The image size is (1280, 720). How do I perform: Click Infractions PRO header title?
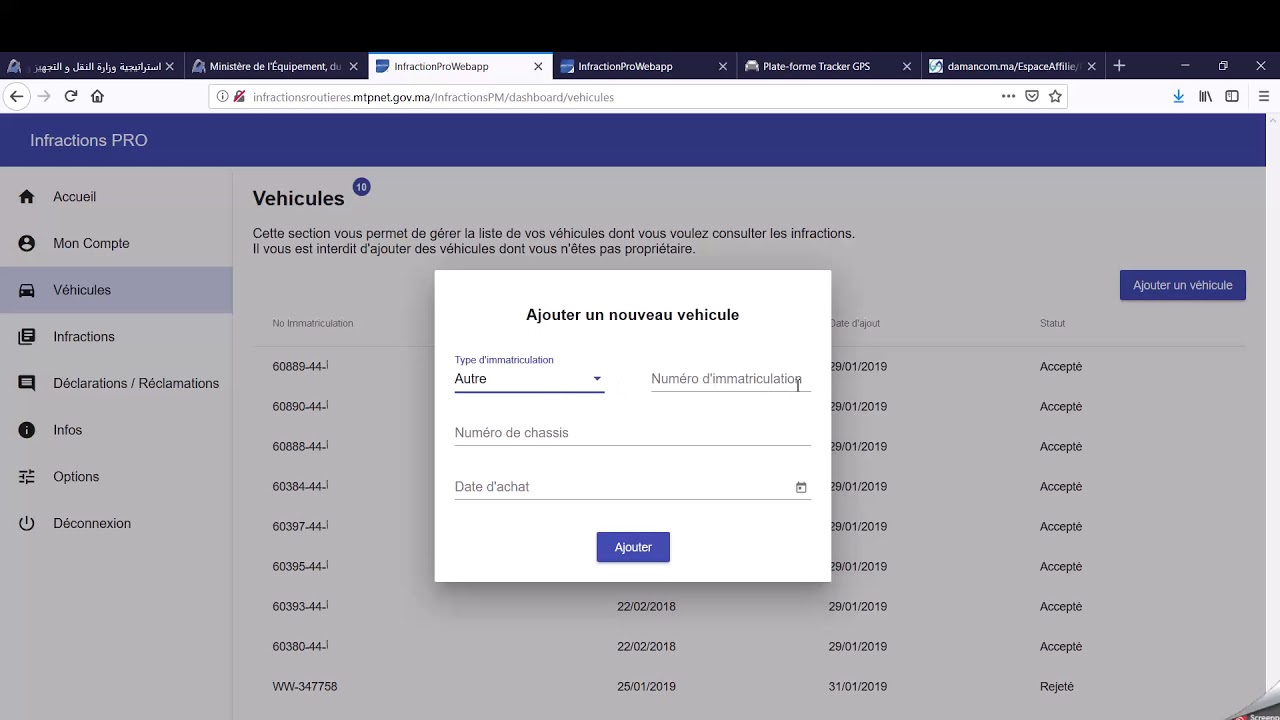pyautogui.click(x=89, y=140)
